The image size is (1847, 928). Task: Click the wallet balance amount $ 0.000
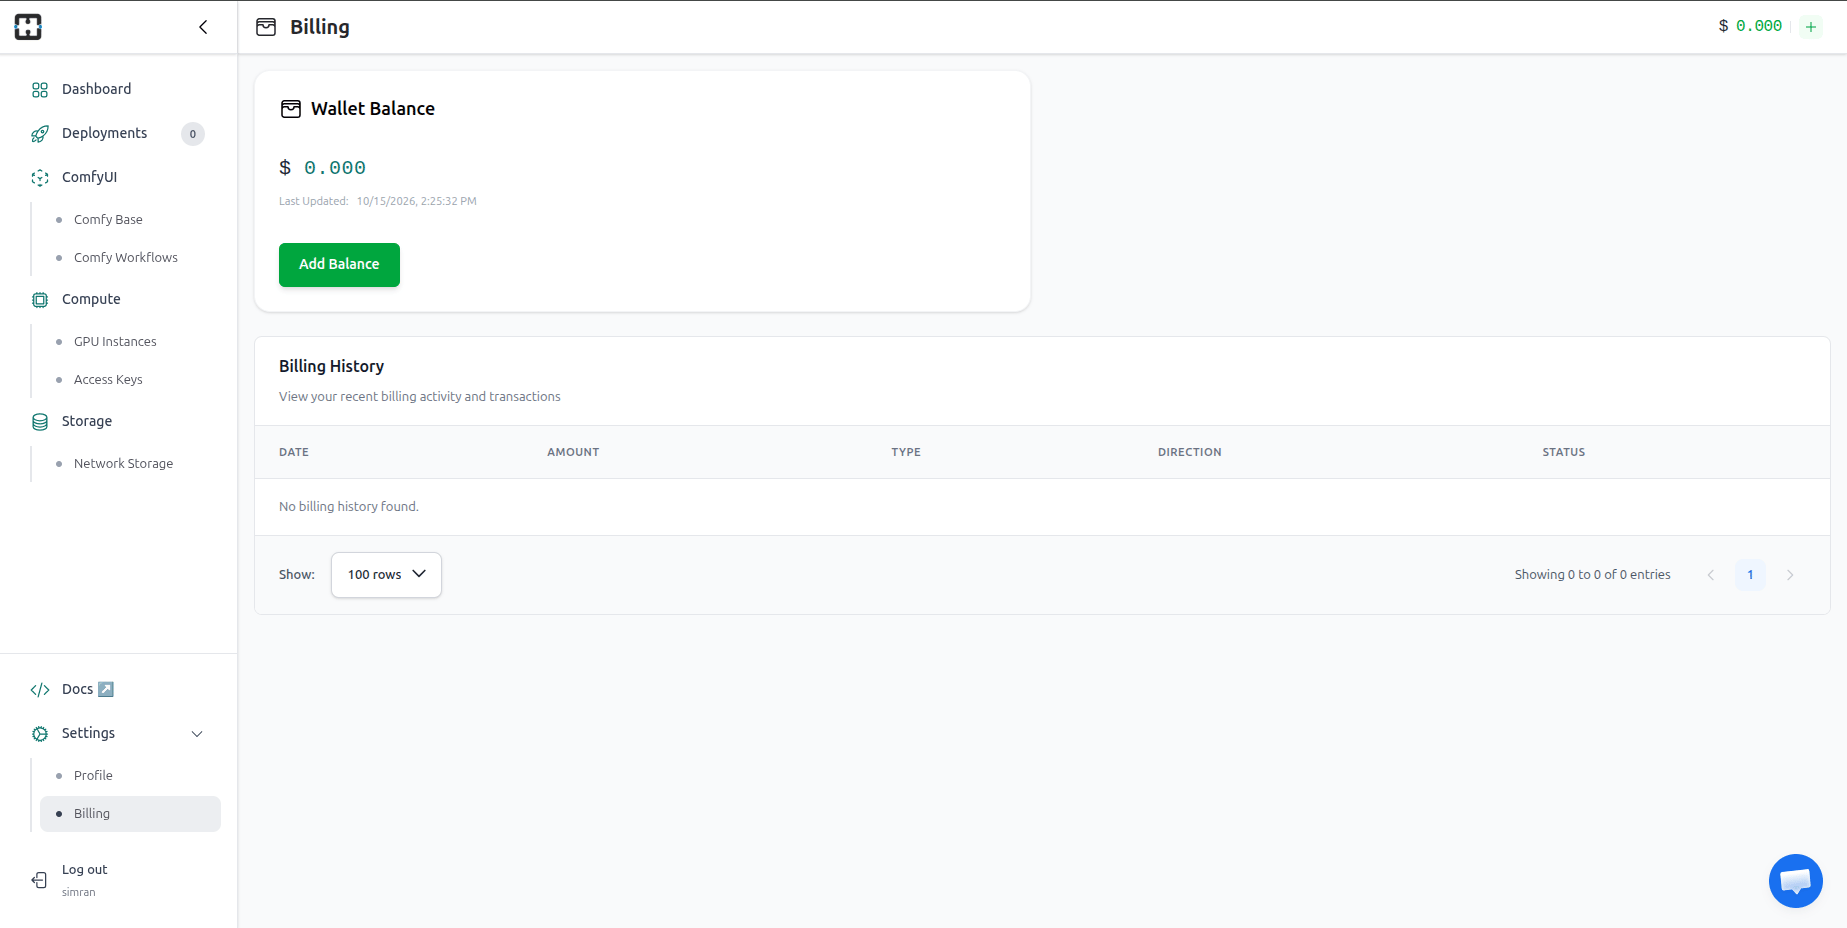click(322, 168)
